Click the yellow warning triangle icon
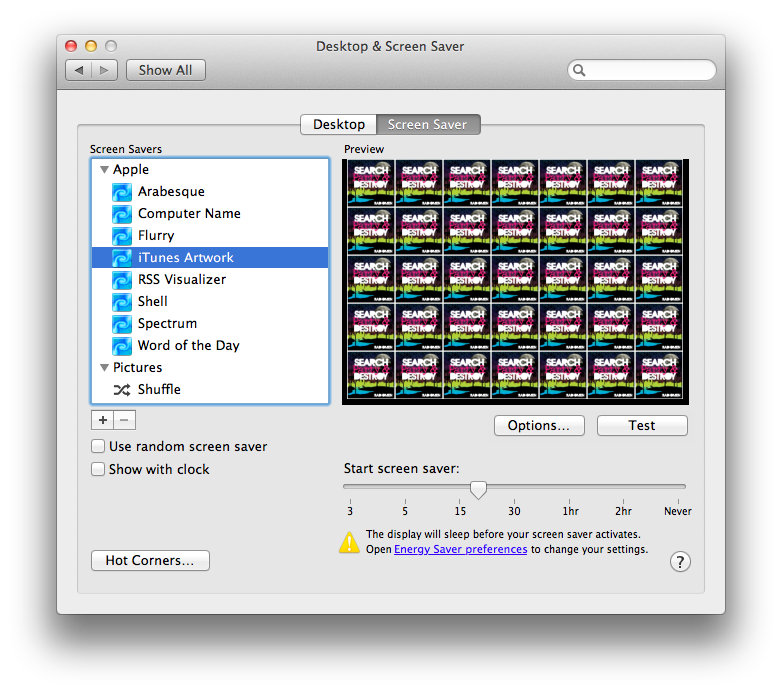 click(349, 542)
